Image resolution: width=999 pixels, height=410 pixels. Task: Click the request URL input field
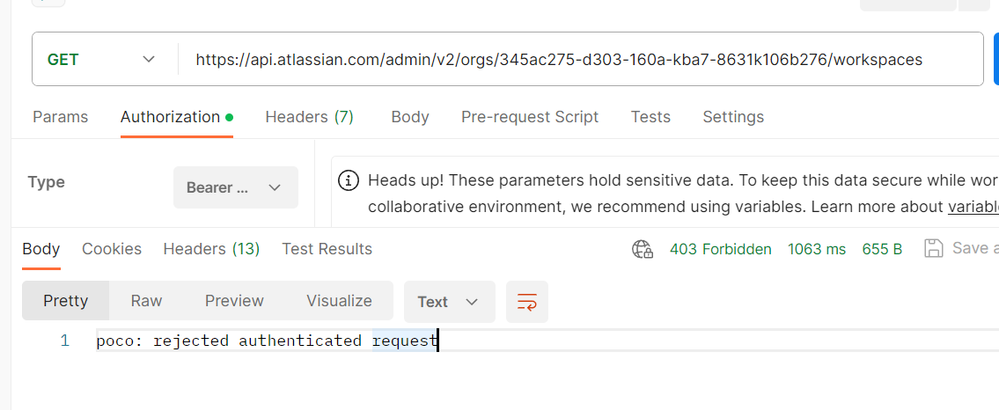tap(580, 59)
